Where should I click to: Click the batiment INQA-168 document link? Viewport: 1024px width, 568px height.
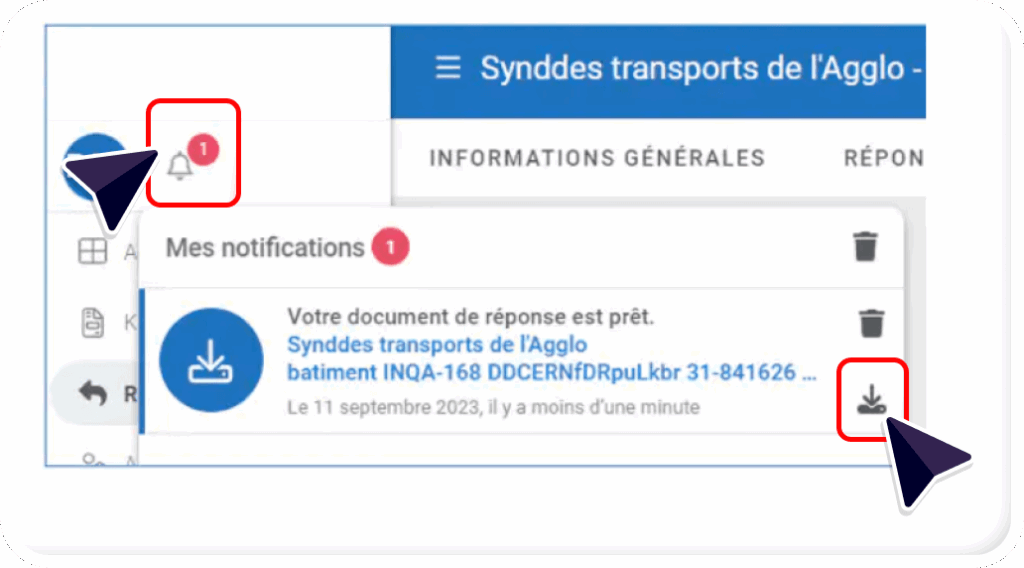click(550, 373)
